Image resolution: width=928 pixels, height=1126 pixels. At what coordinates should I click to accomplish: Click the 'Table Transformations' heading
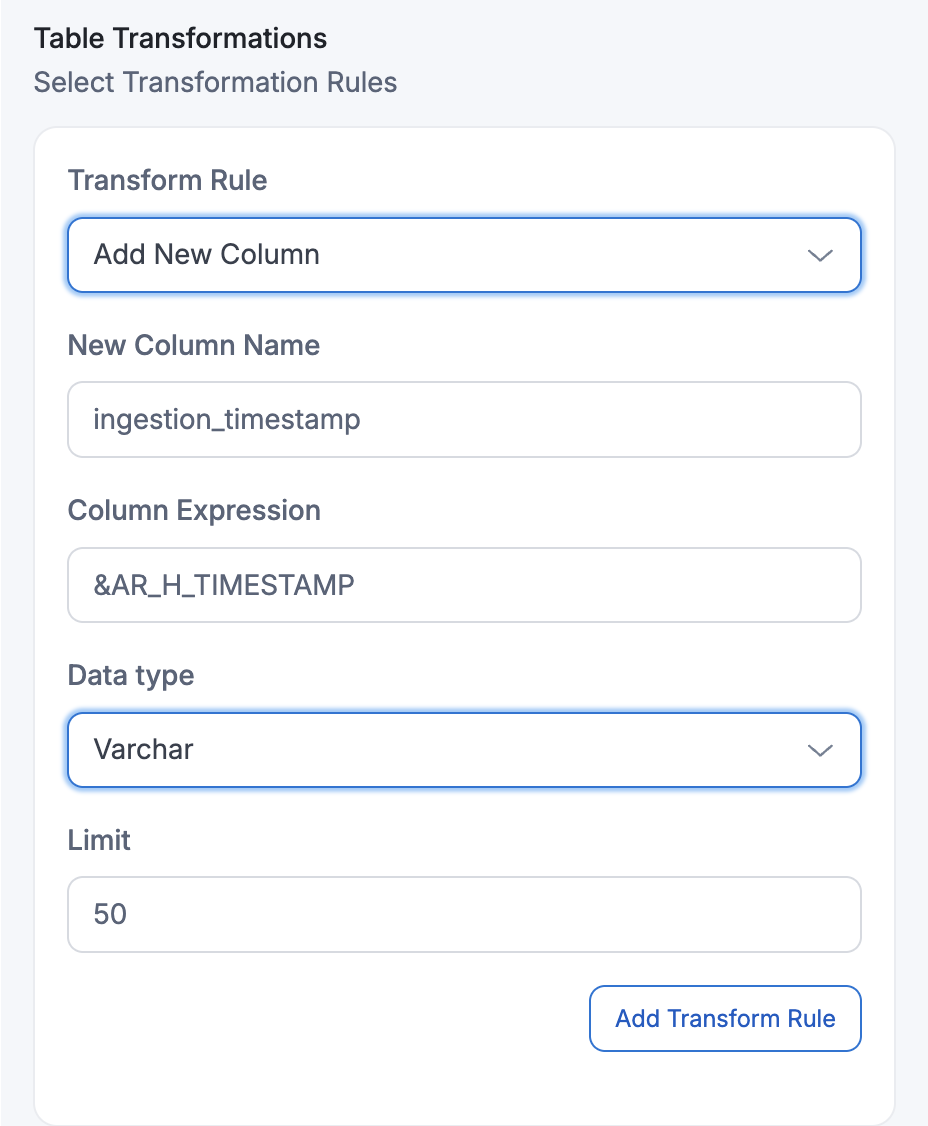(181, 39)
